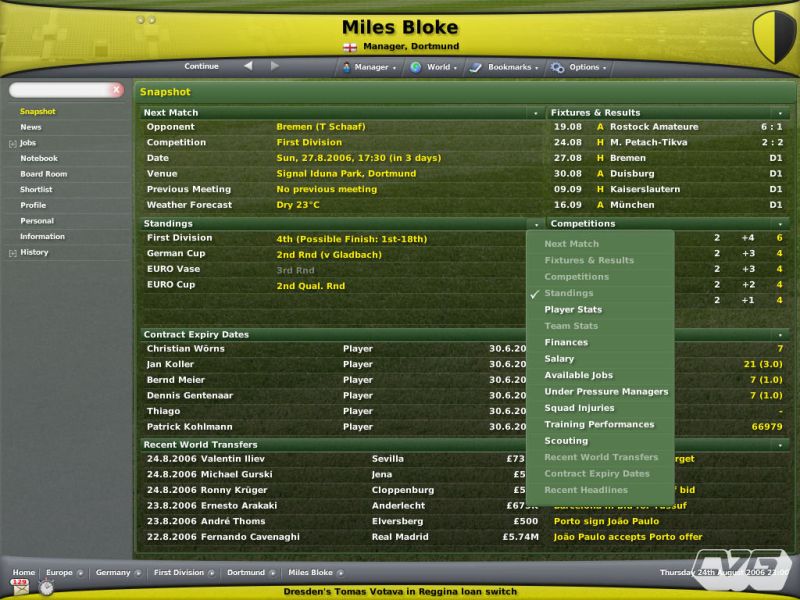Click the clock icon in bottom bar

coord(46,588)
